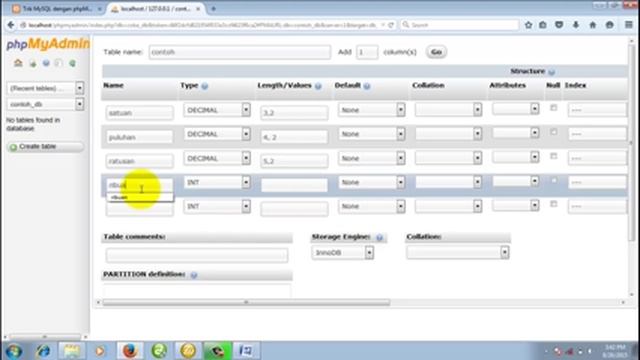The image size is (640, 360).
Task: Click the logout icon beside home icon
Action: click(33, 64)
